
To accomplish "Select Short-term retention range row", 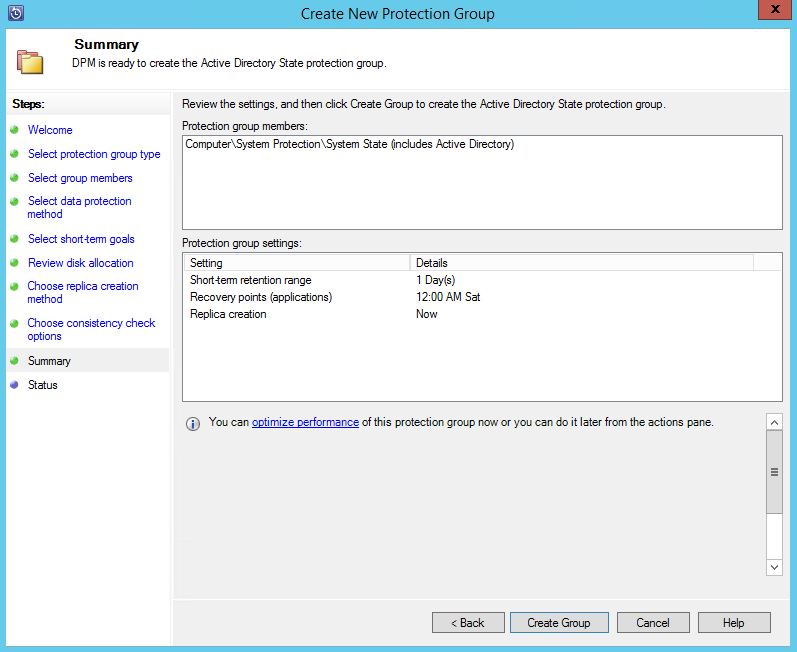I will coord(482,280).
